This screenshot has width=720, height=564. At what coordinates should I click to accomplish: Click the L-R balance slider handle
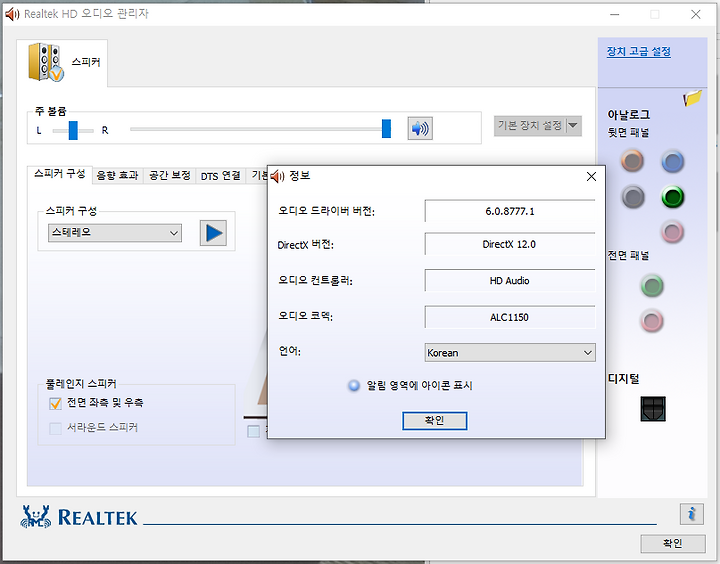pos(73,130)
